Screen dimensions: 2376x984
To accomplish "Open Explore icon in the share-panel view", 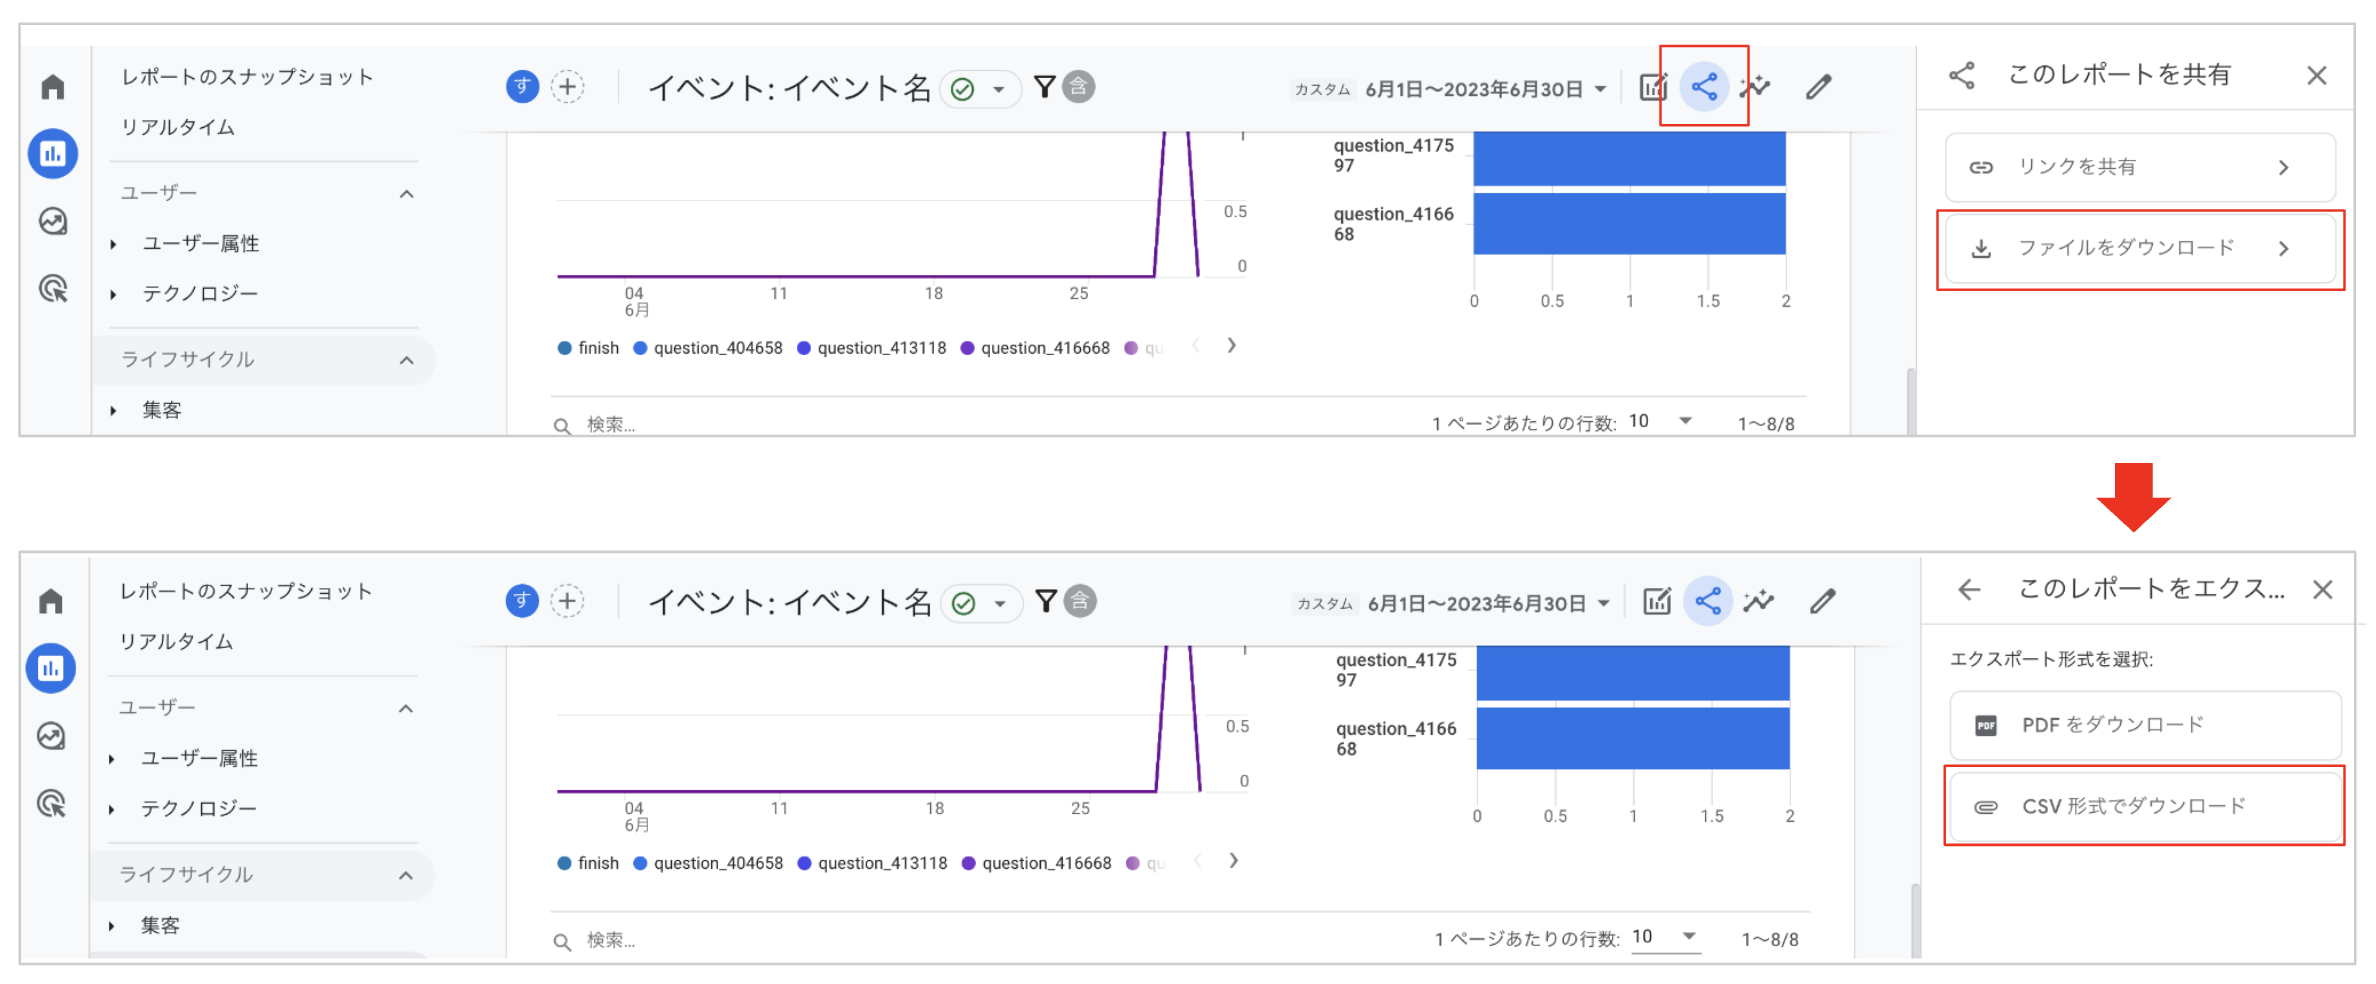I will [x=53, y=221].
